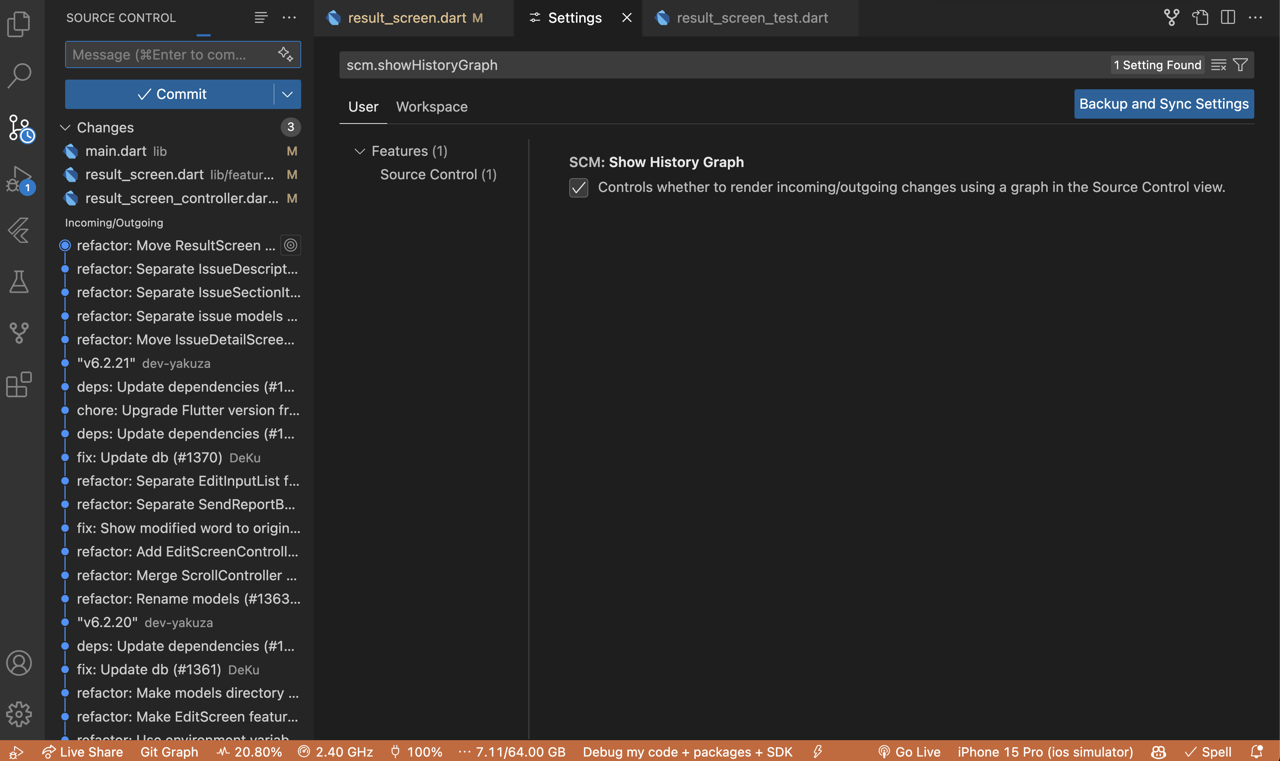Click Copilot status icon in status bar
Screen dimensions: 1280x761
(x=1159, y=752)
